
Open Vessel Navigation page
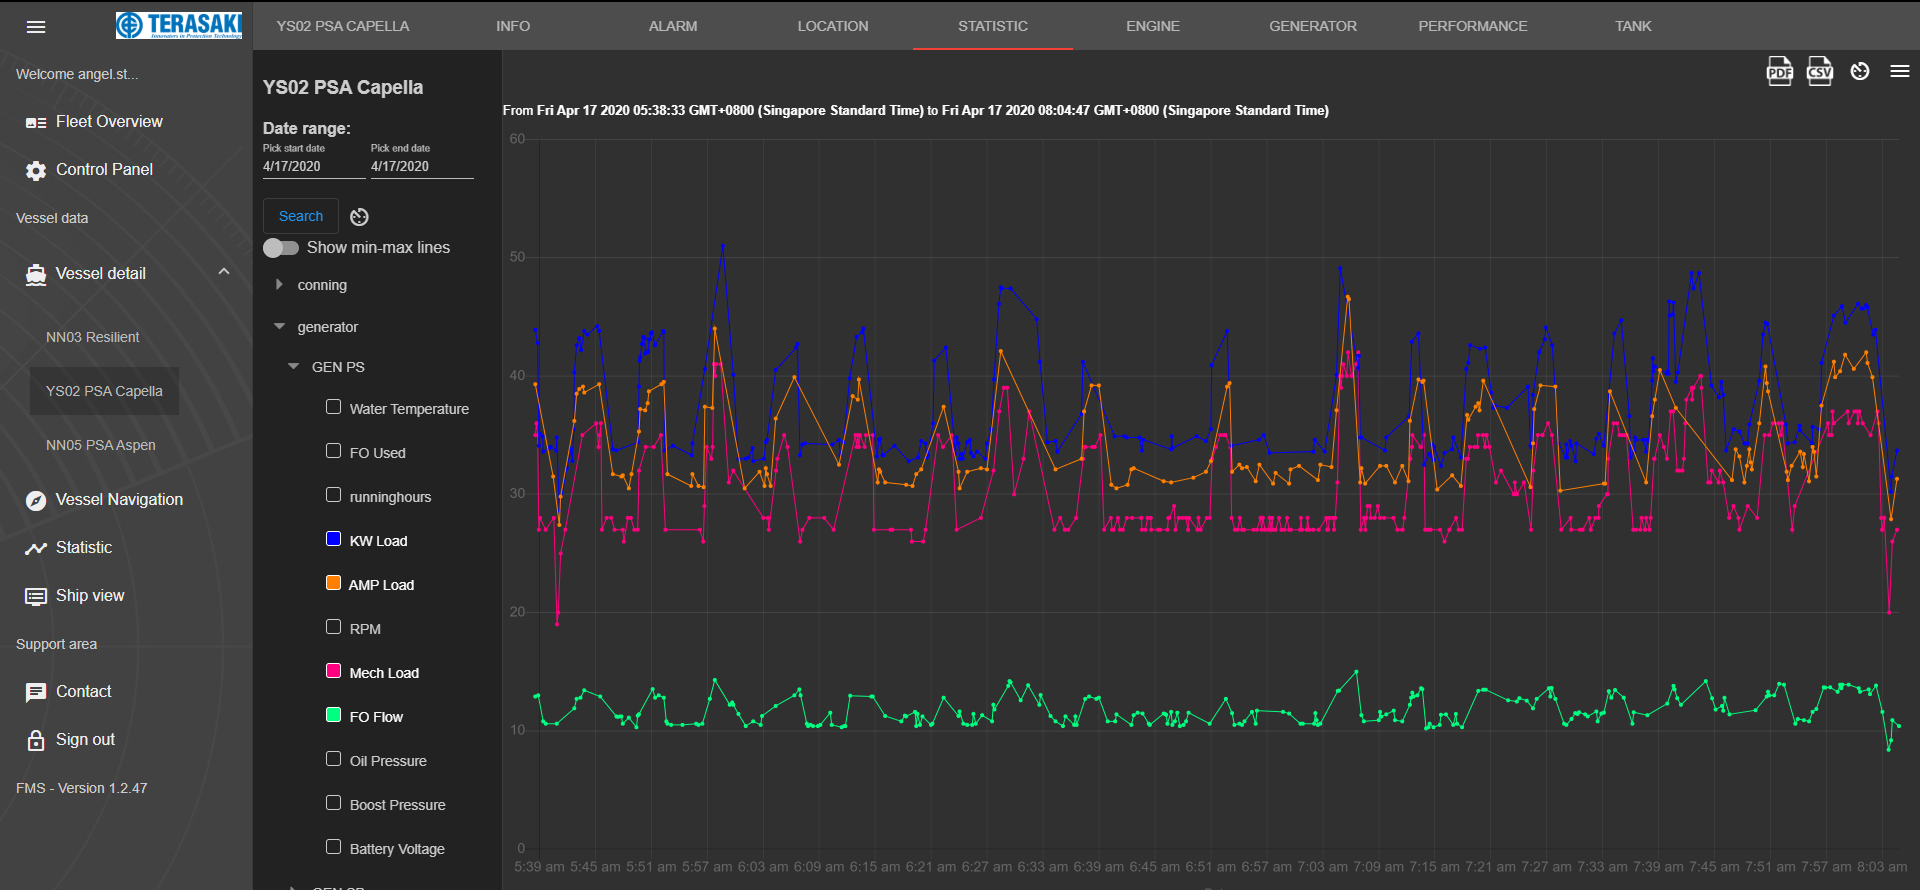tap(119, 500)
